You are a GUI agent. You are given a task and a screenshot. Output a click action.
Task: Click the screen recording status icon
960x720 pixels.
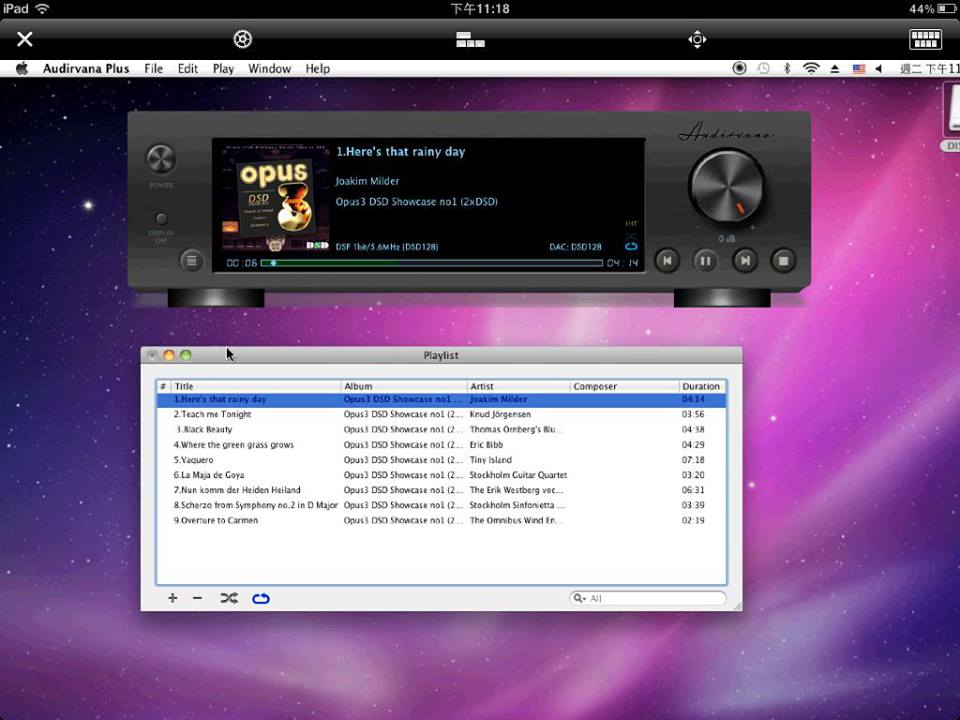click(740, 69)
